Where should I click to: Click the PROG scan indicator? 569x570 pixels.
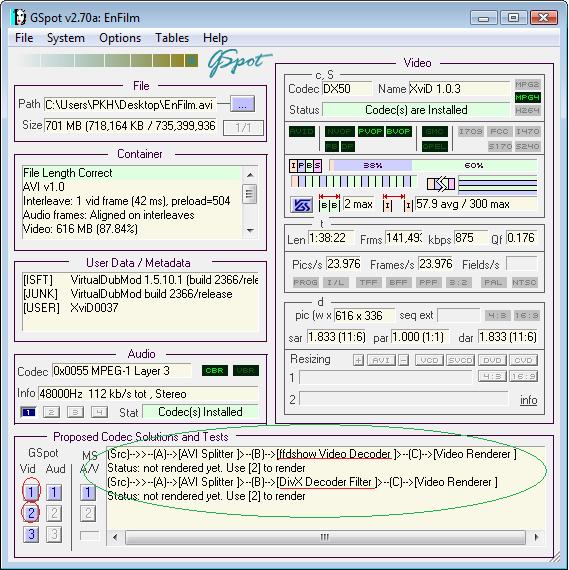(x=305, y=282)
